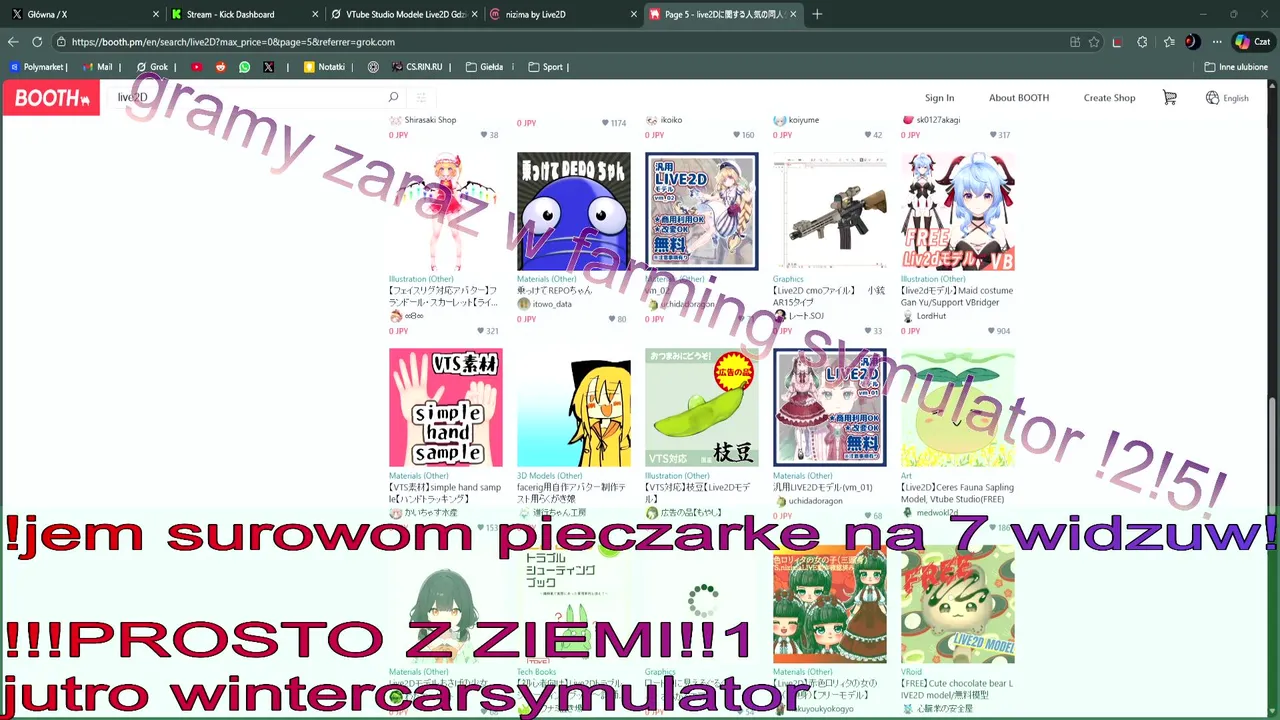Open AR15 rifle thumbnail
This screenshot has height=720, width=1280.
[830, 211]
